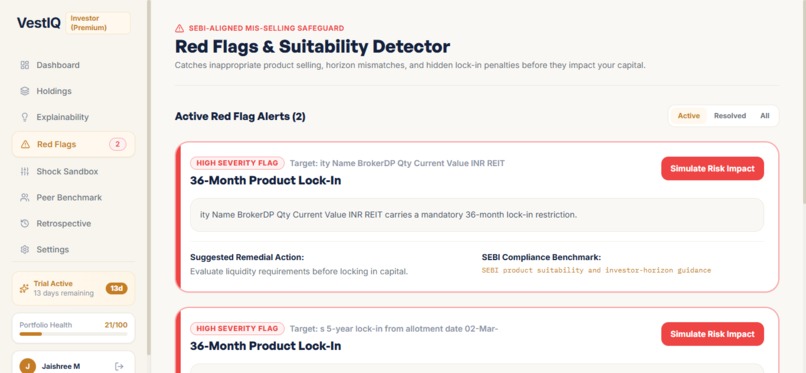
Task: Simulate Risk Impact for 5-year lock-in alert
Action: point(712,334)
